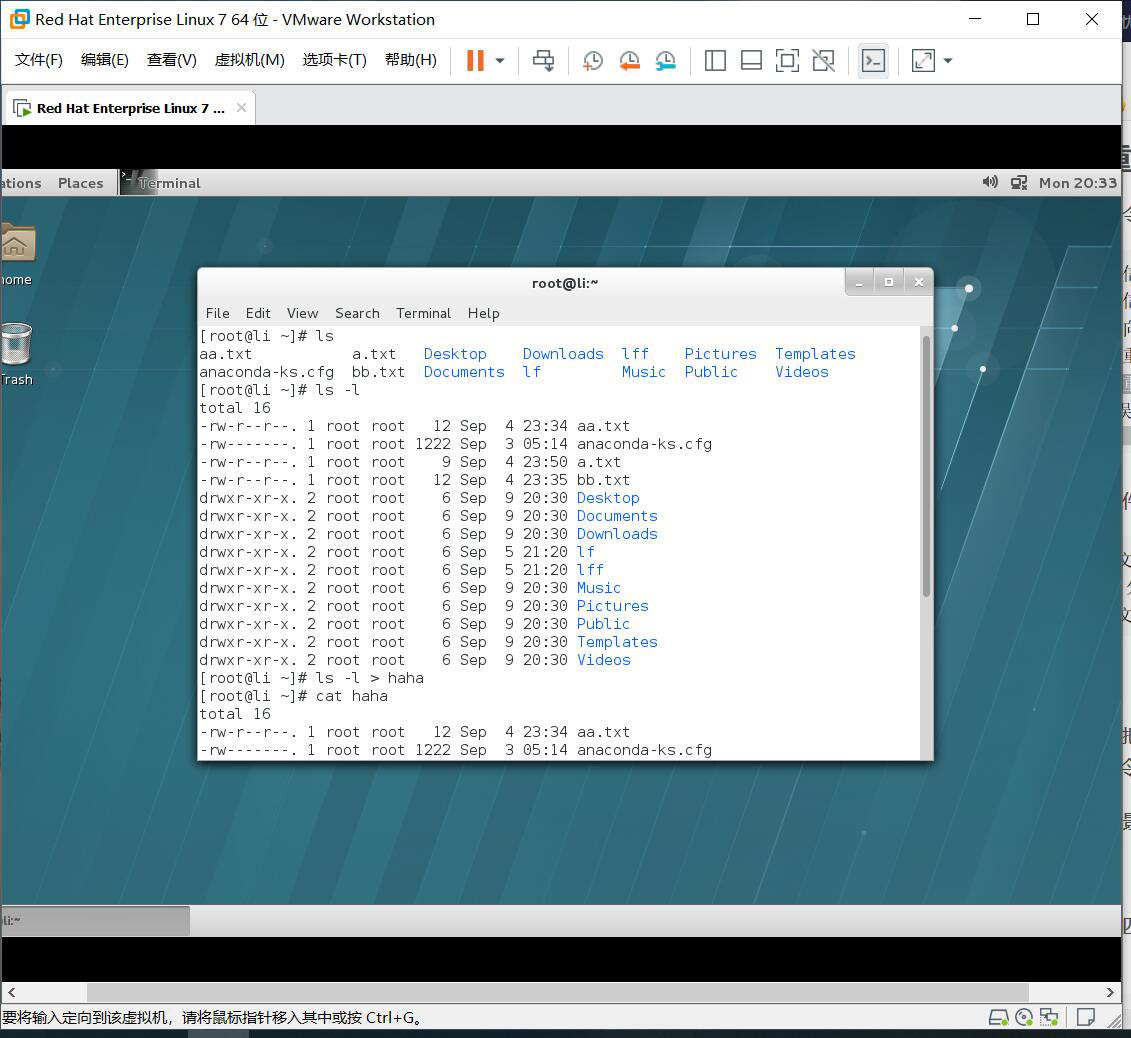Open the home folder desktop icon
Viewport: 1131px width, 1038px height.
(17, 254)
